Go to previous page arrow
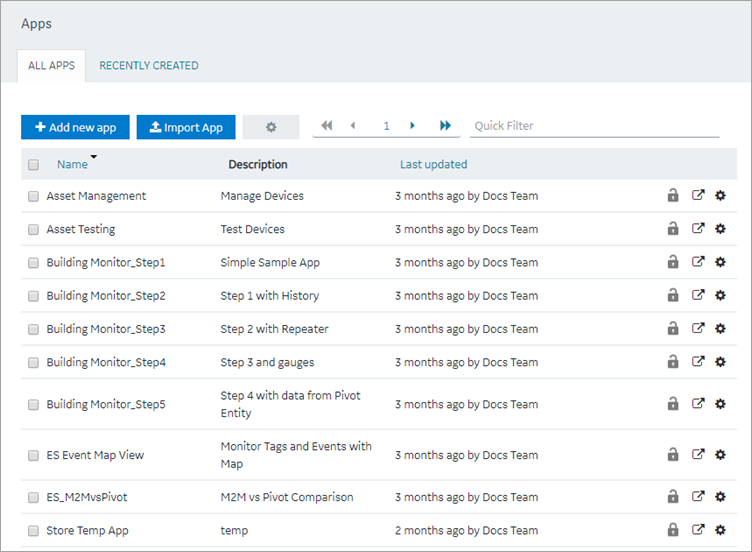This screenshot has width=752, height=552. (x=353, y=126)
